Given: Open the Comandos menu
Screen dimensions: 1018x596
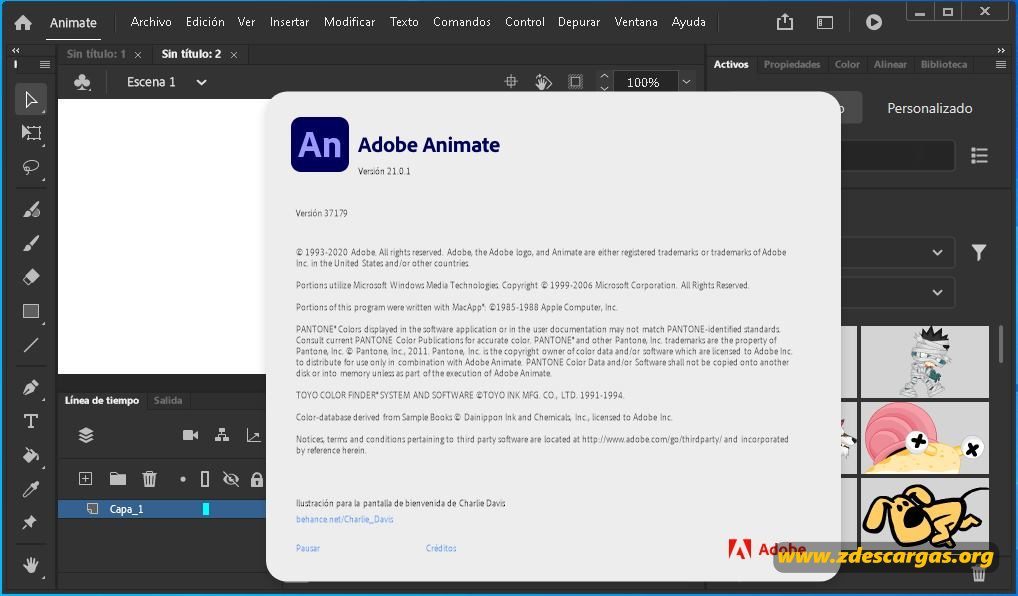Looking at the screenshot, I should tap(462, 22).
